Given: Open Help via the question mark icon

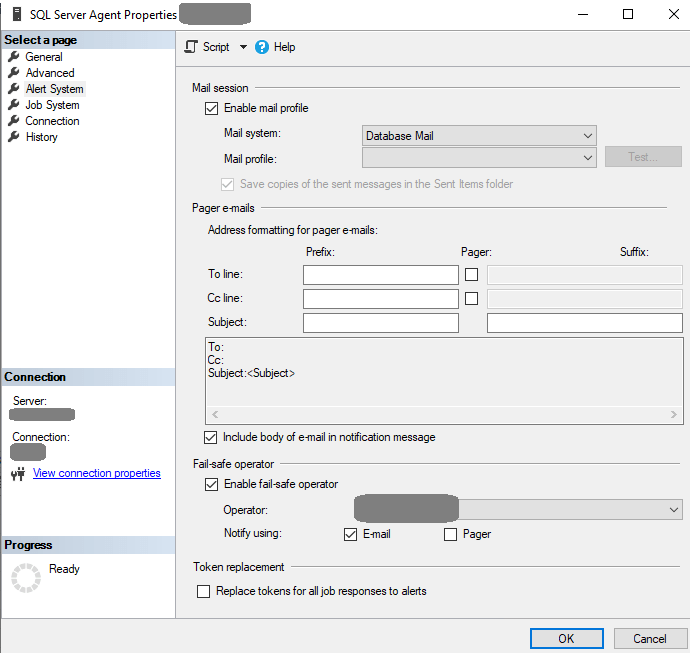Looking at the screenshot, I should [262, 47].
